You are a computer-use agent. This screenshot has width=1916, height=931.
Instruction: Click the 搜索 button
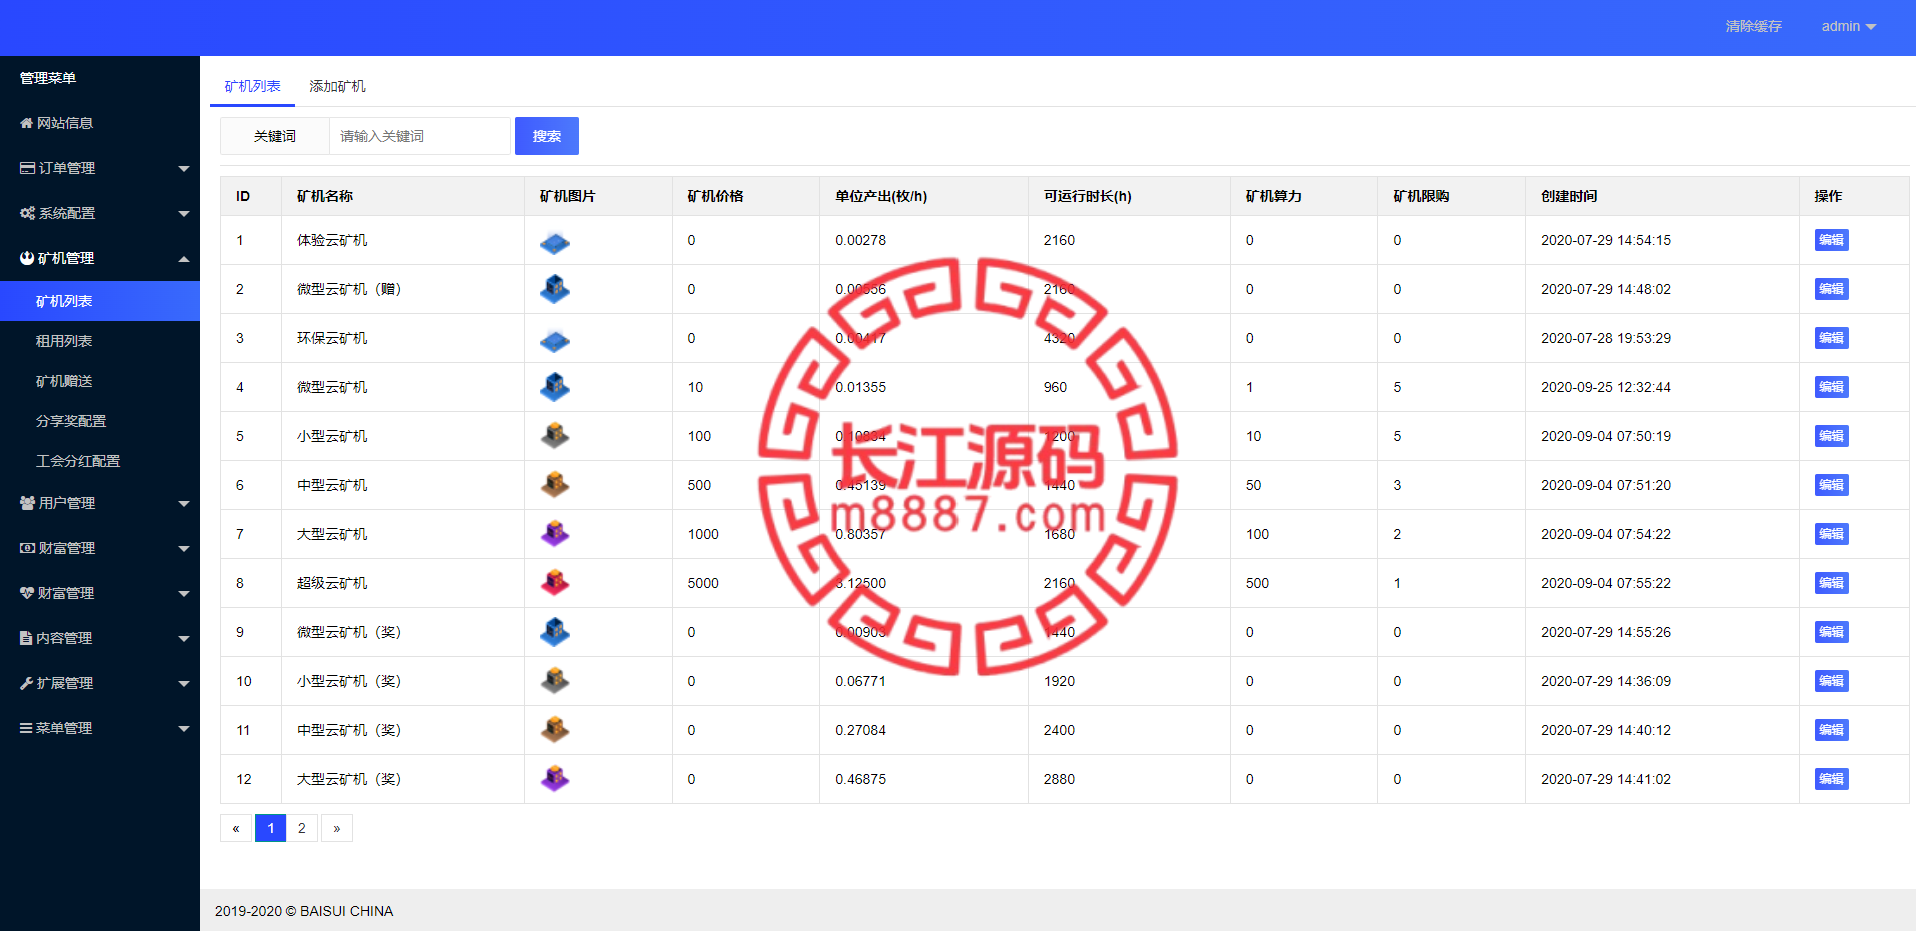tap(547, 136)
